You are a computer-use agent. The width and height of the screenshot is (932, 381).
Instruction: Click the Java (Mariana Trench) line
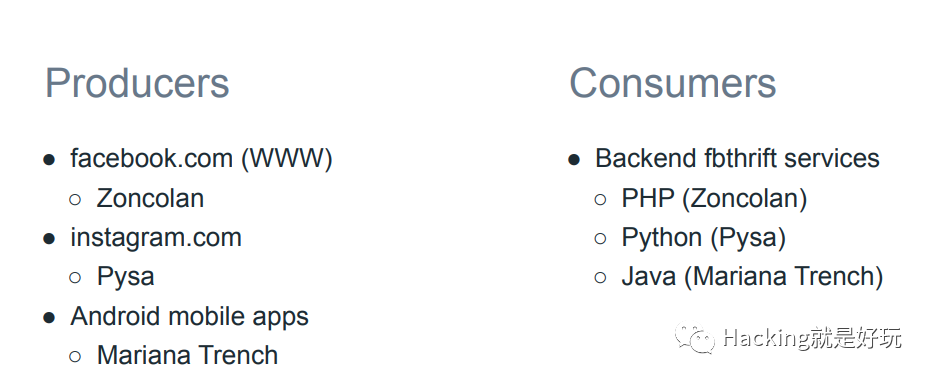coord(752,277)
